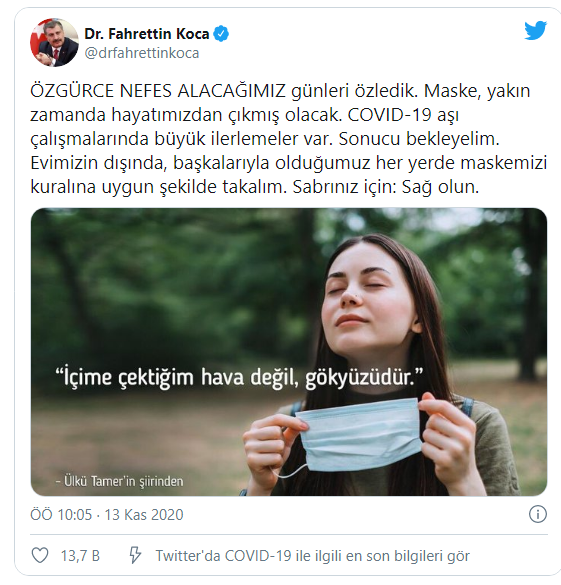This screenshot has height=585, width=561.
Task: Click the COVID-19 word in the tweet body
Action: click(x=389, y=115)
